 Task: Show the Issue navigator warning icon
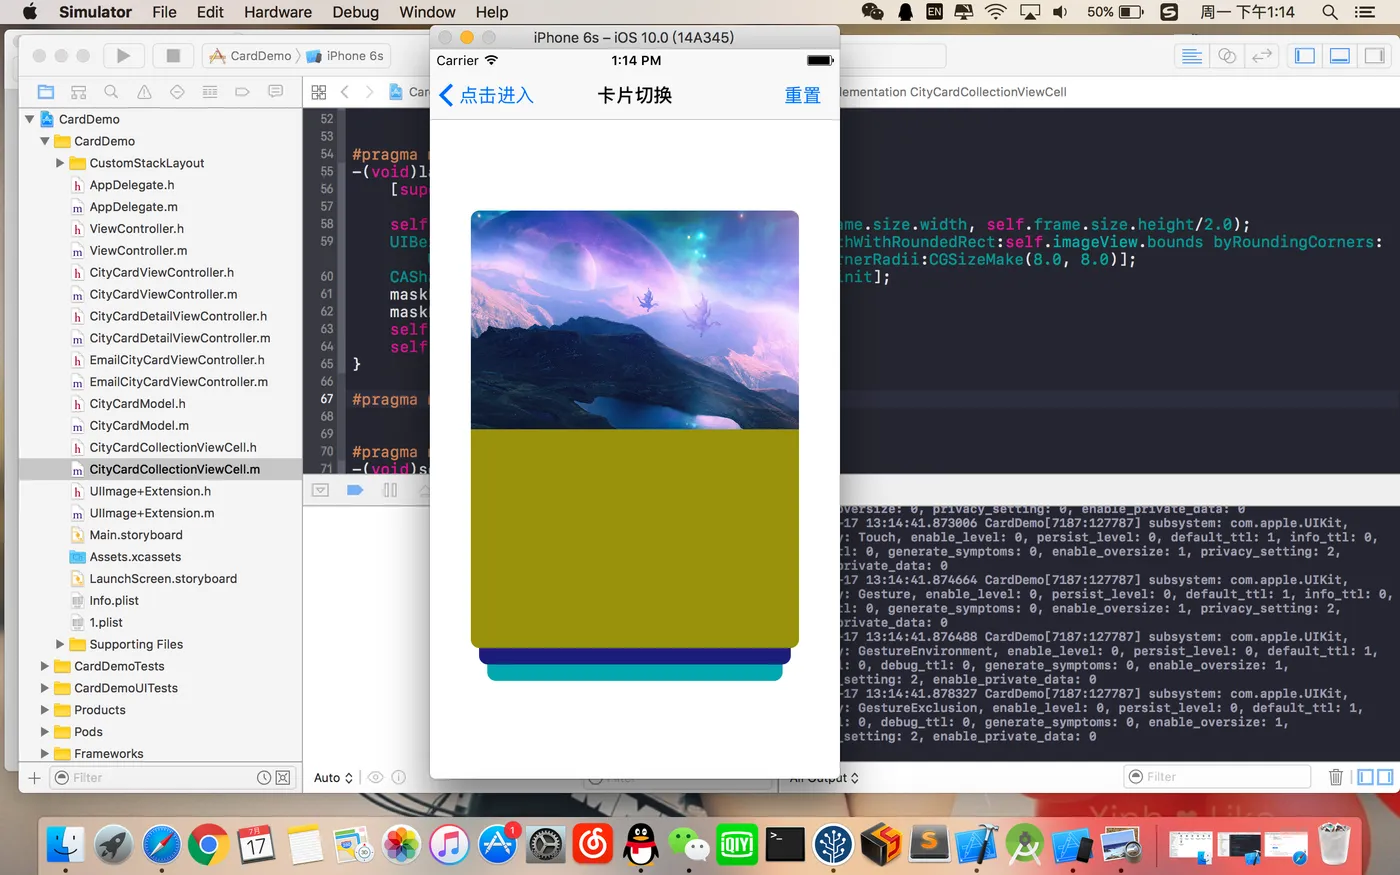tap(144, 92)
